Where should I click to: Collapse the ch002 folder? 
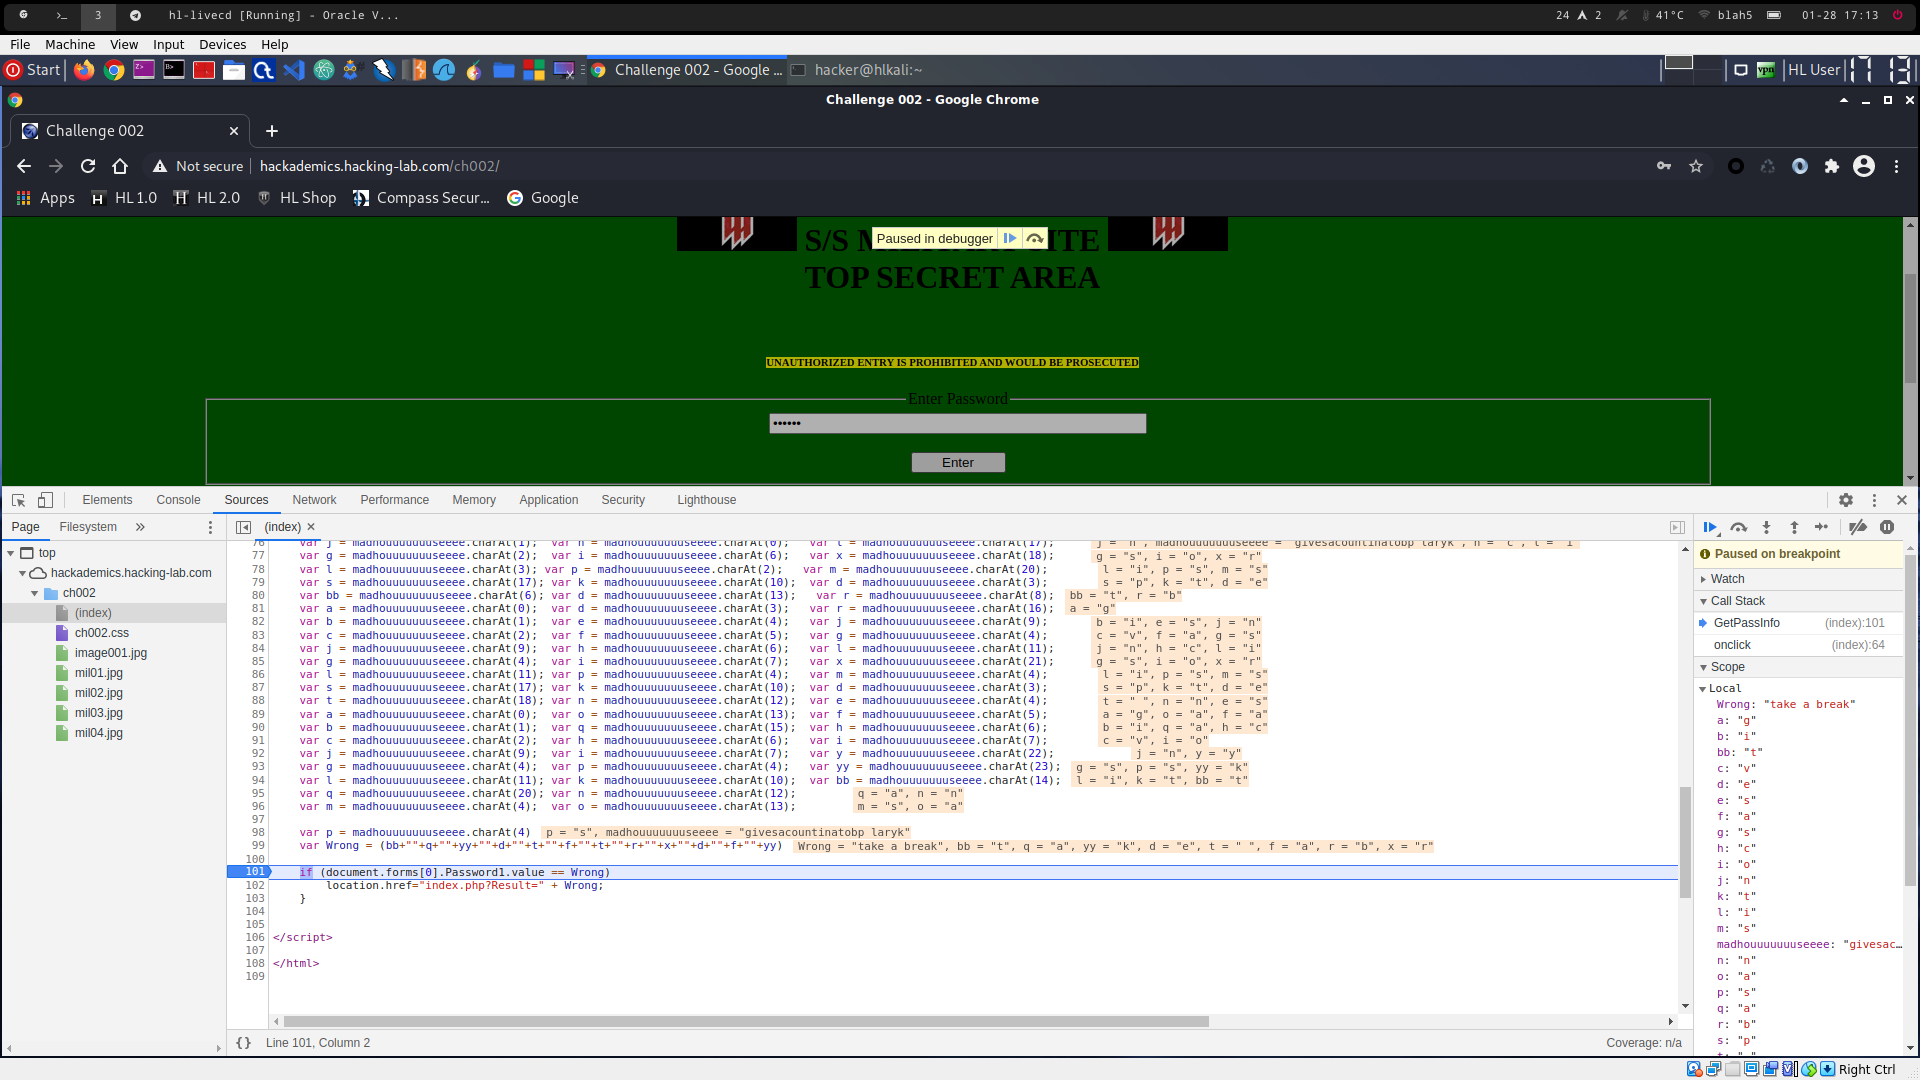35,593
